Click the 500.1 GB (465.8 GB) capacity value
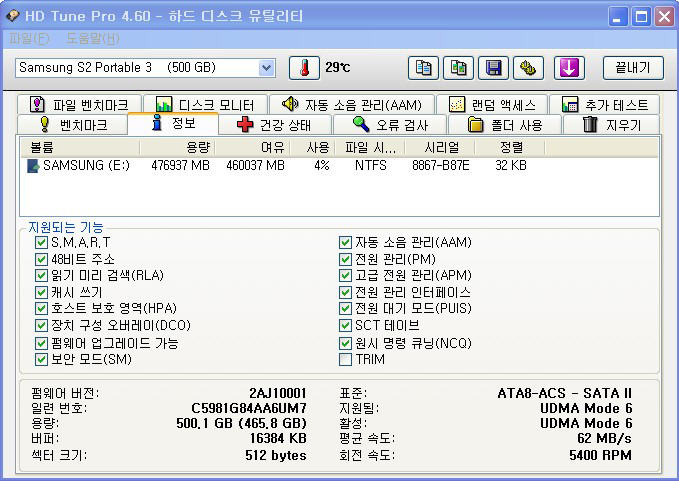Screen dimensions: 679x481 pyautogui.click(x=242, y=423)
